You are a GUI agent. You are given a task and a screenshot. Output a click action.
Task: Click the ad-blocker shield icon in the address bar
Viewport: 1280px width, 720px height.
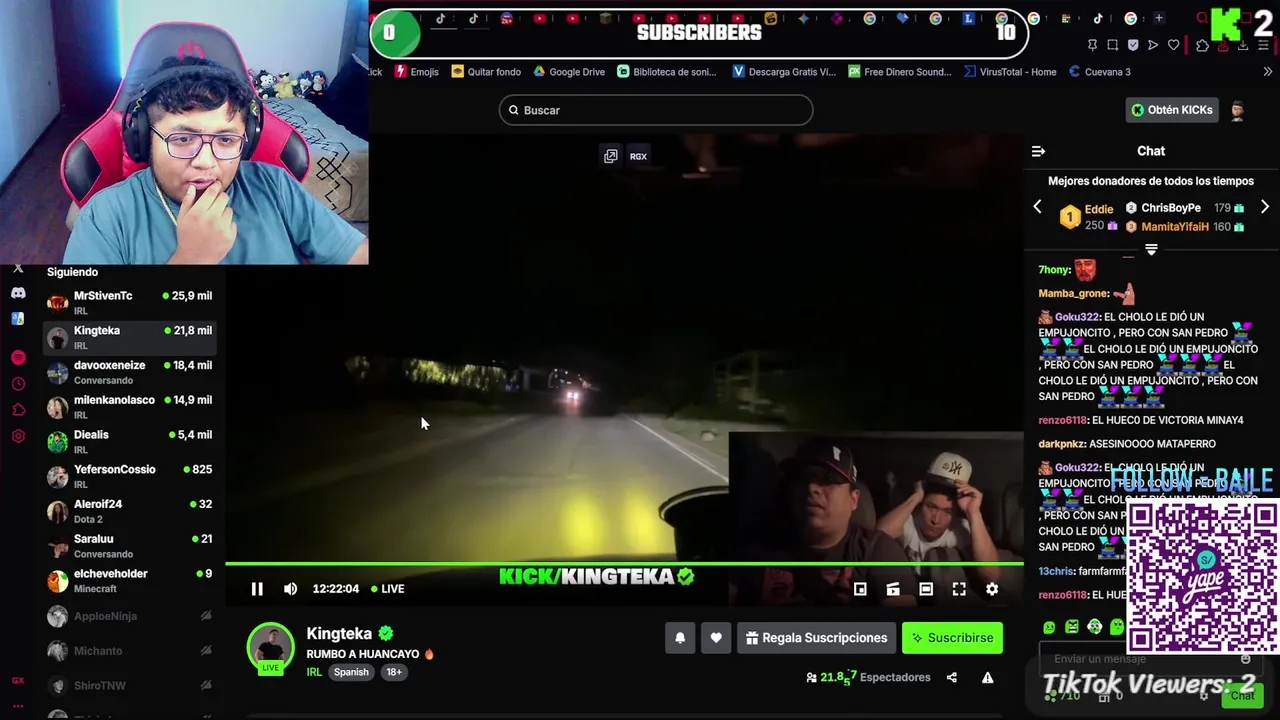pos(1133,45)
